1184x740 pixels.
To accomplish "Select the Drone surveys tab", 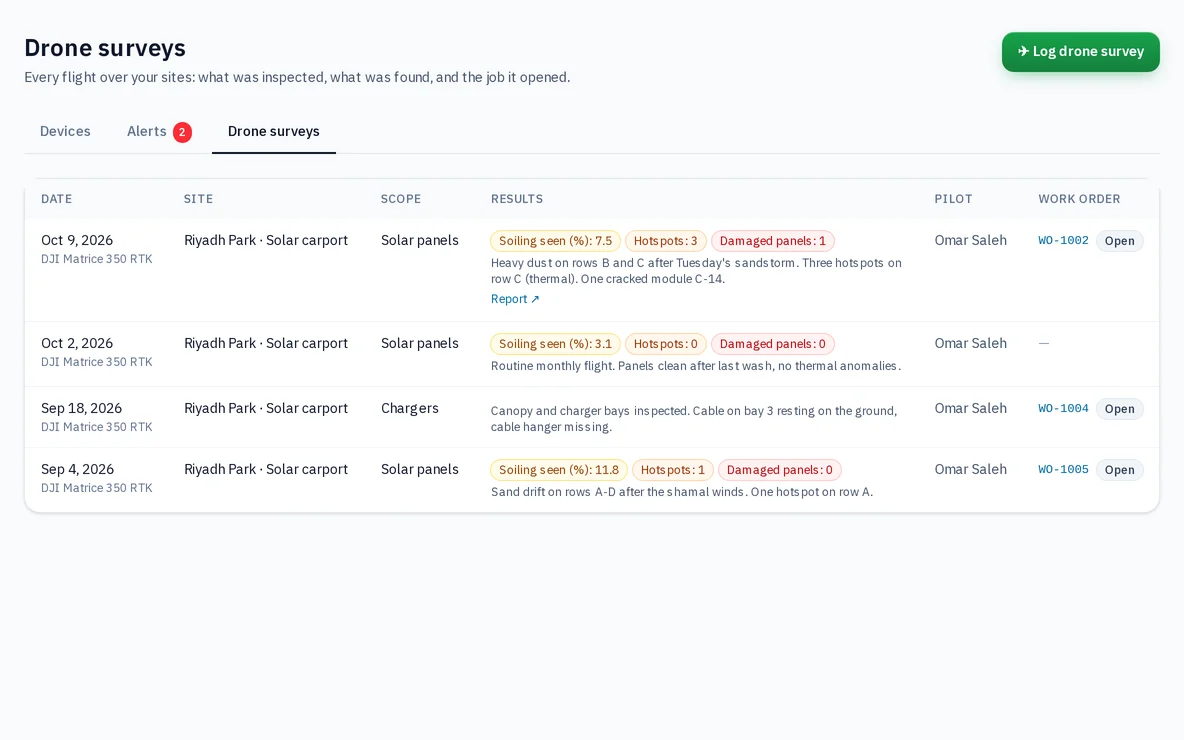I will (x=273, y=131).
